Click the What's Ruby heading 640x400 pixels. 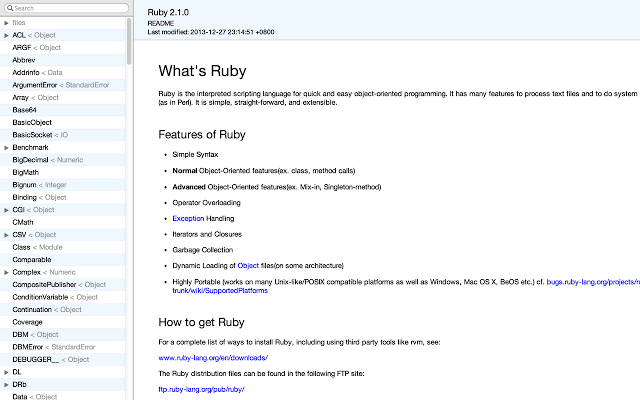pyautogui.click(x=202, y=71)
